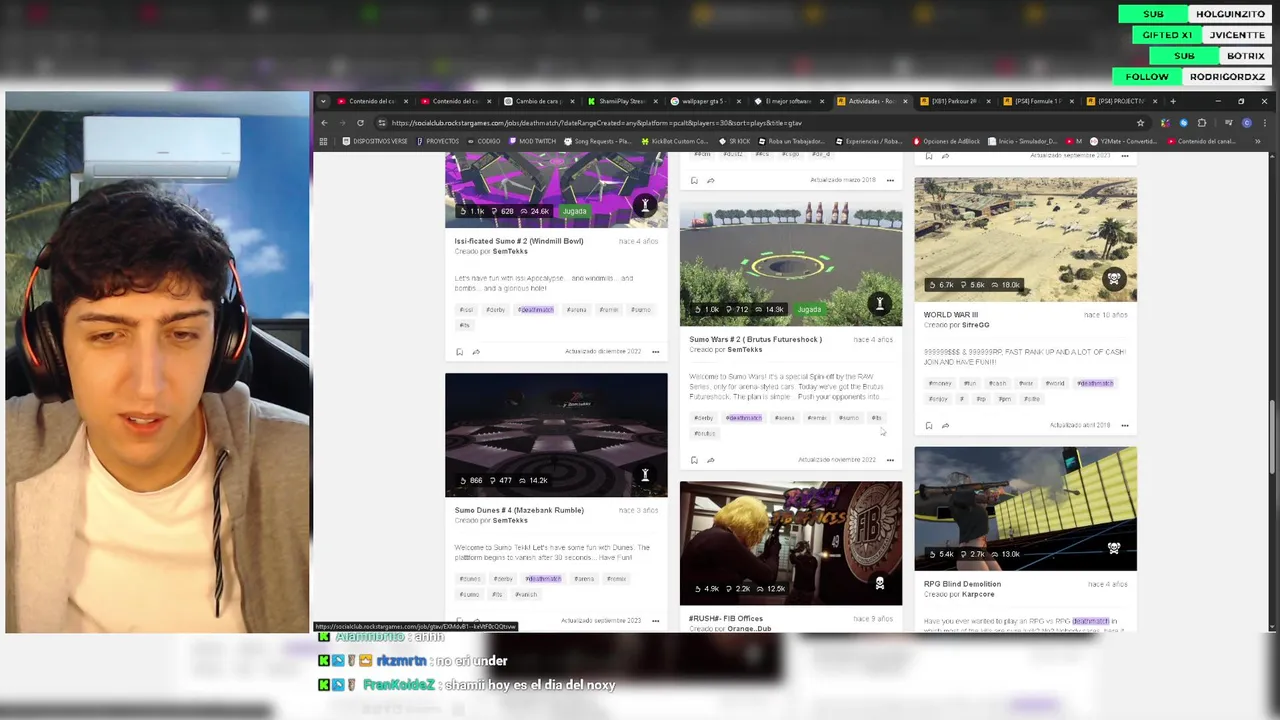Bookmark the WORLD WAR III job
This screenshot has height=720, width=1280.
tap(928, 425)
